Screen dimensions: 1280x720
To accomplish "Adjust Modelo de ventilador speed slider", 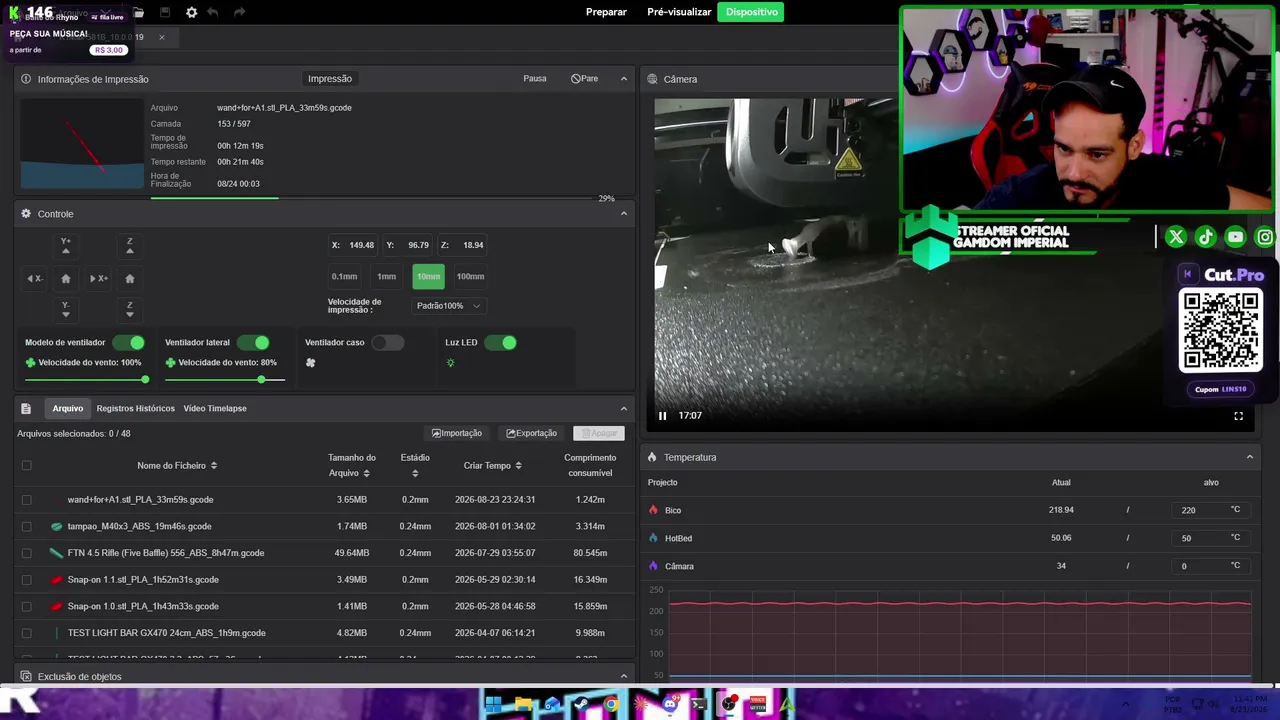I will [87, 379].
